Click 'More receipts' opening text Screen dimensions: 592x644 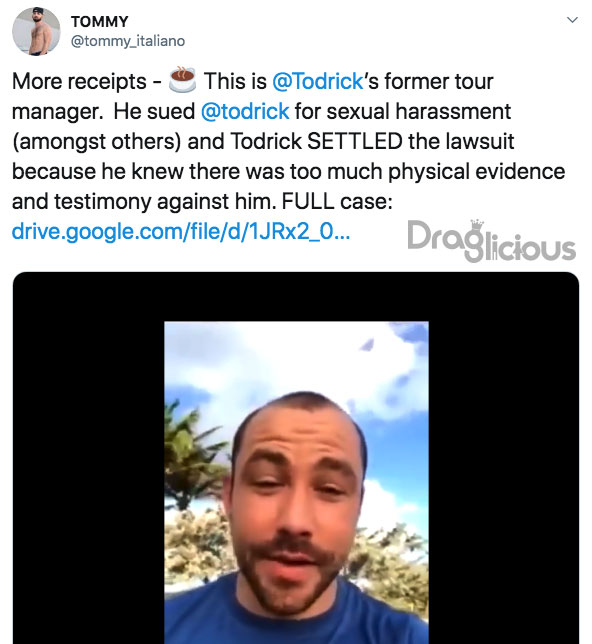[79, 81]
